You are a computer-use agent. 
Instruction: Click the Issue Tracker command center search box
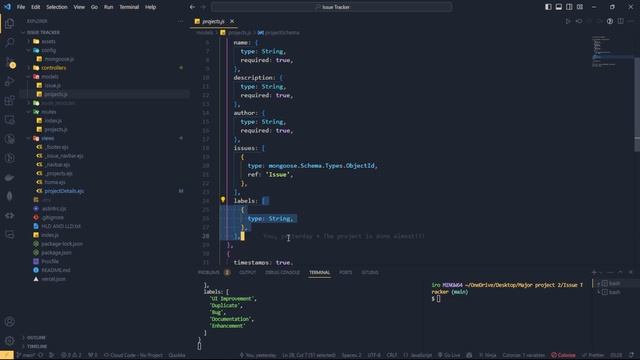click(332, 7)
